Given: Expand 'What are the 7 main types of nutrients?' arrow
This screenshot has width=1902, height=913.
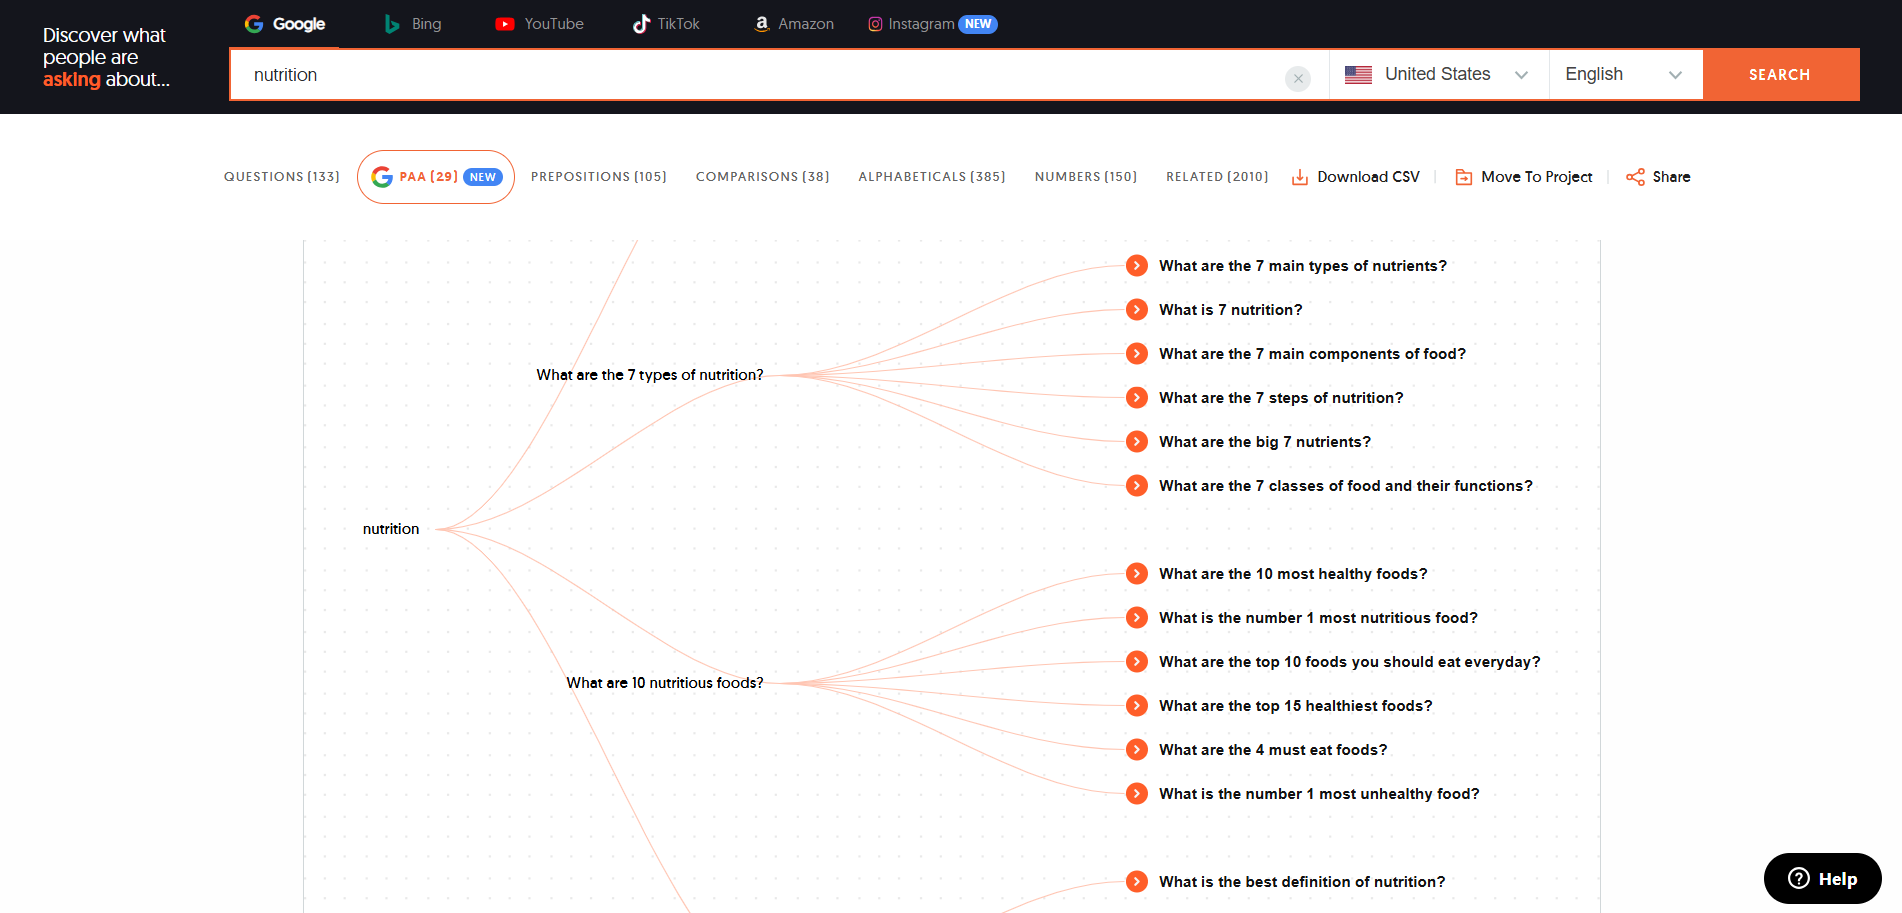Looking at the screenshot, I should click(1137, 266).
